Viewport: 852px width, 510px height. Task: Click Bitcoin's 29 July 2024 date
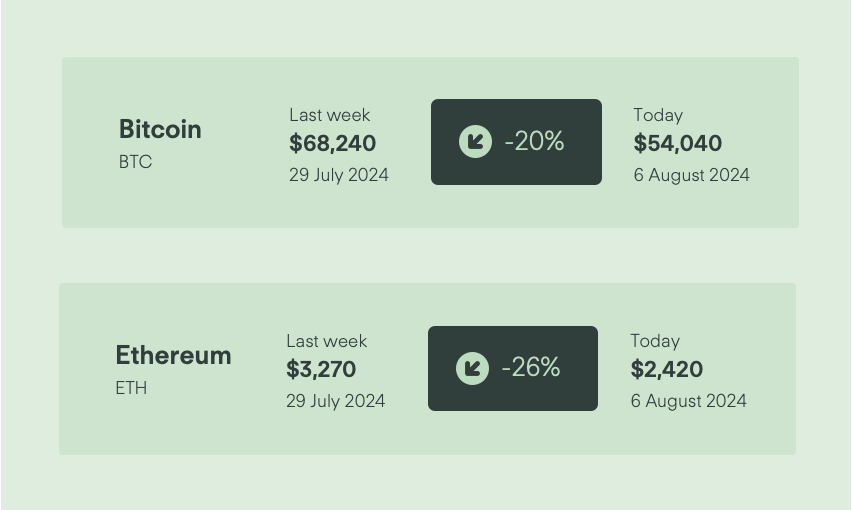pyautogui.click(x=339, y=175)
